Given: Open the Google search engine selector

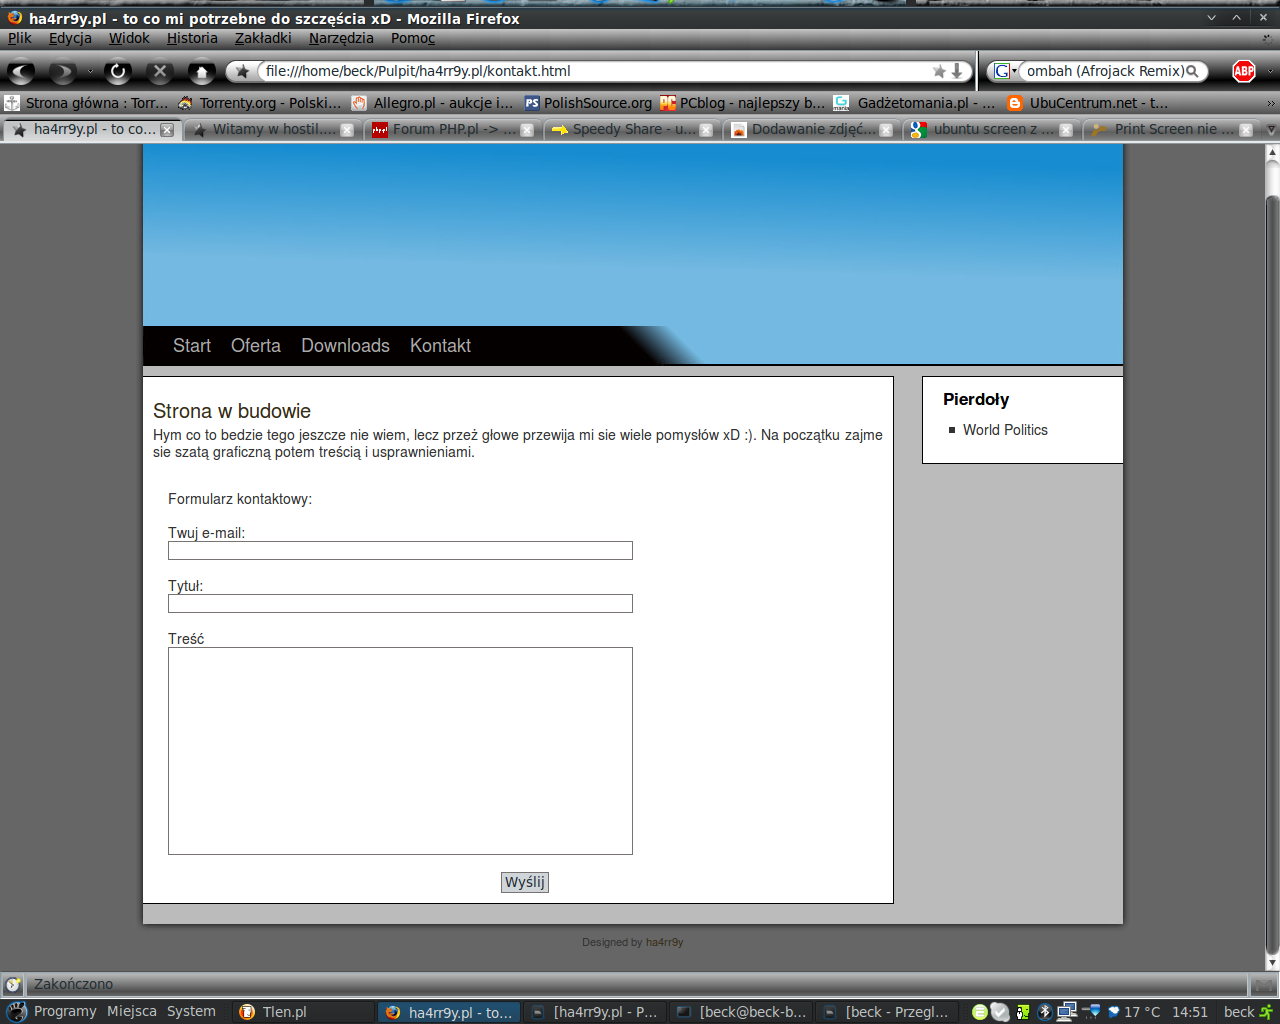Looking at the screenshot, I should click(x=1004, y=71).
